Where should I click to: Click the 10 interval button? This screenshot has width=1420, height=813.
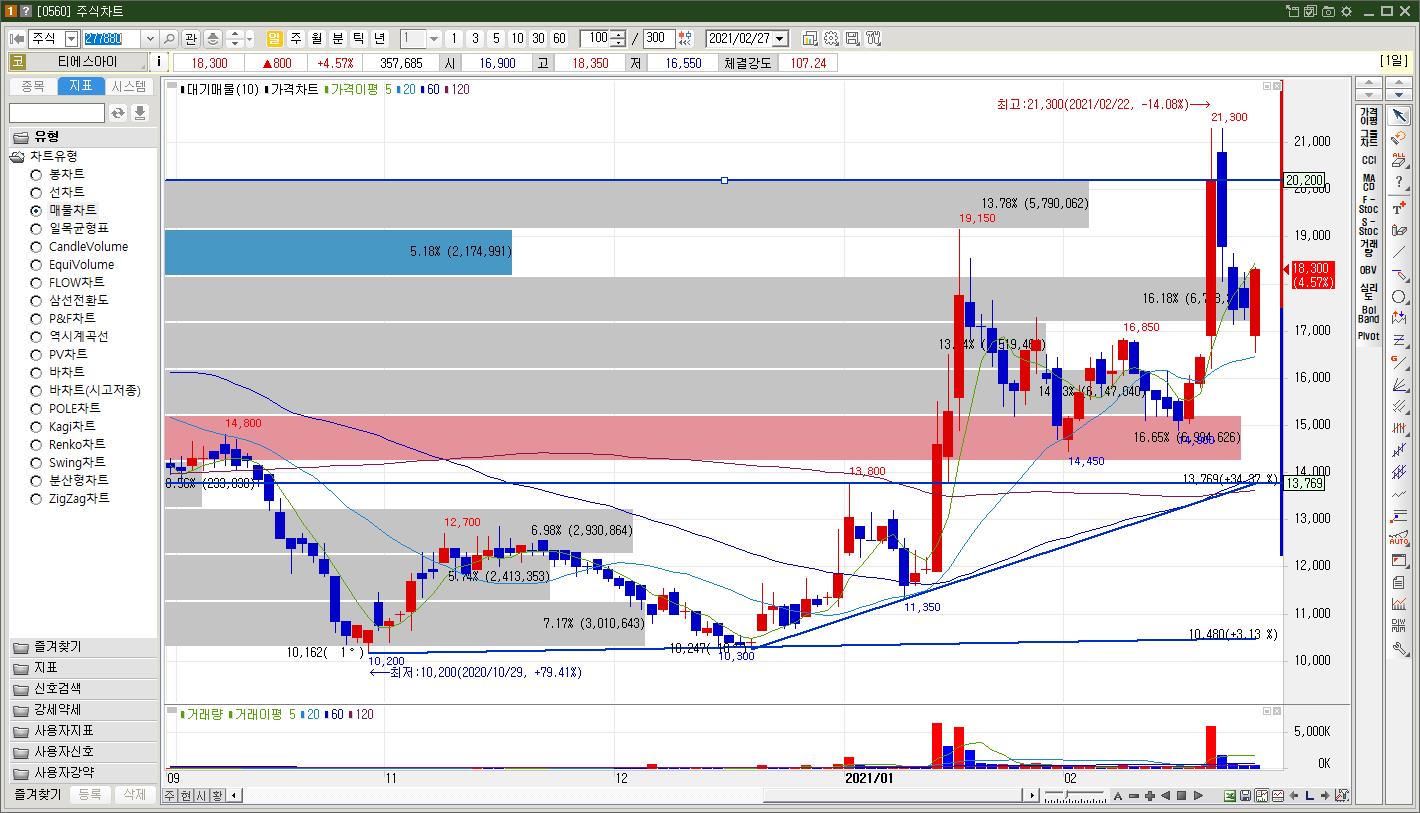[517, 38]
